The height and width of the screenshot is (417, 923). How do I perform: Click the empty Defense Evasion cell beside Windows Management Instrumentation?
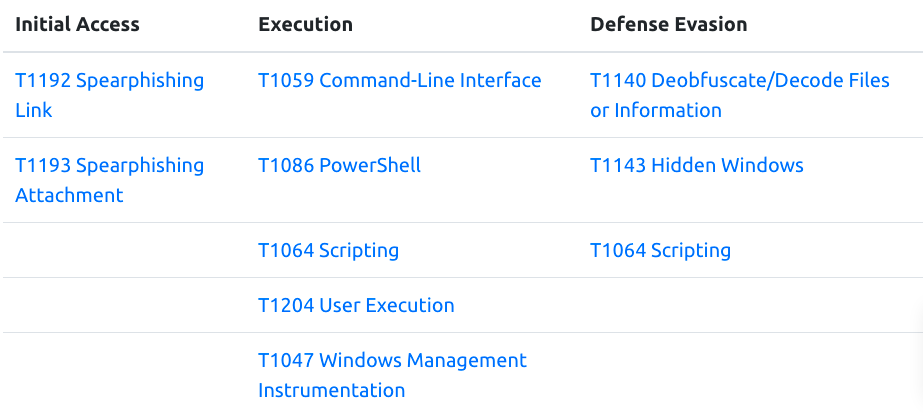click(748, 375)
